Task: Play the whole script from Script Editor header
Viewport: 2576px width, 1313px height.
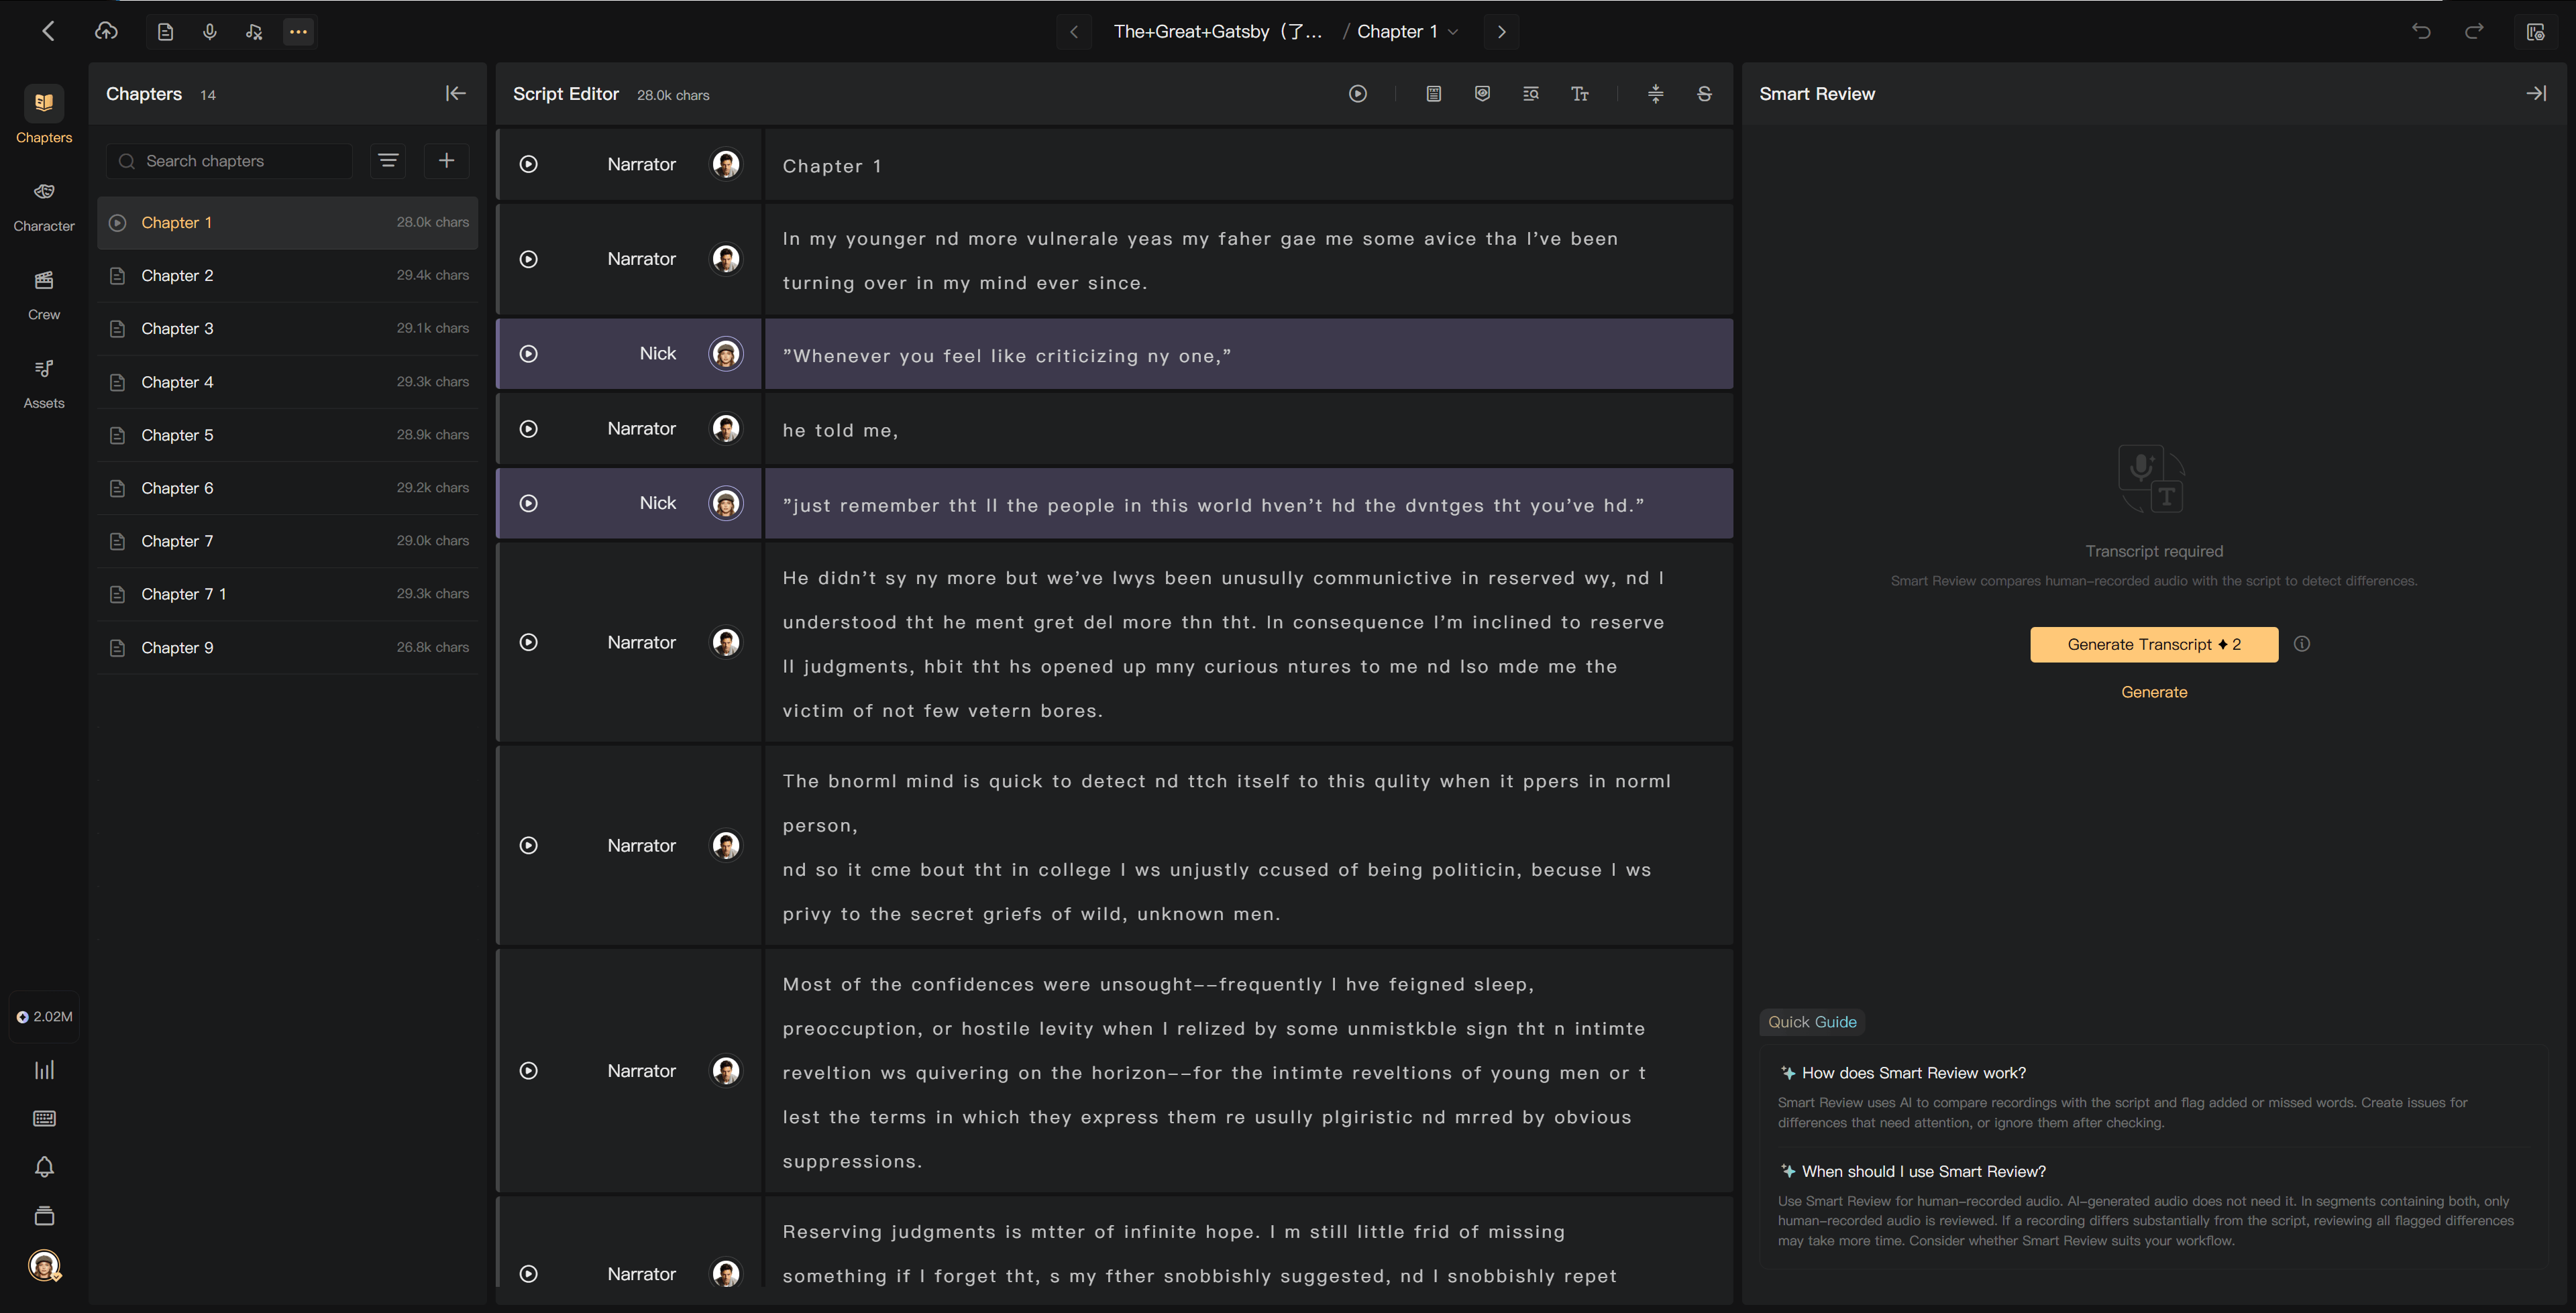Action: tap(1358, 94)
